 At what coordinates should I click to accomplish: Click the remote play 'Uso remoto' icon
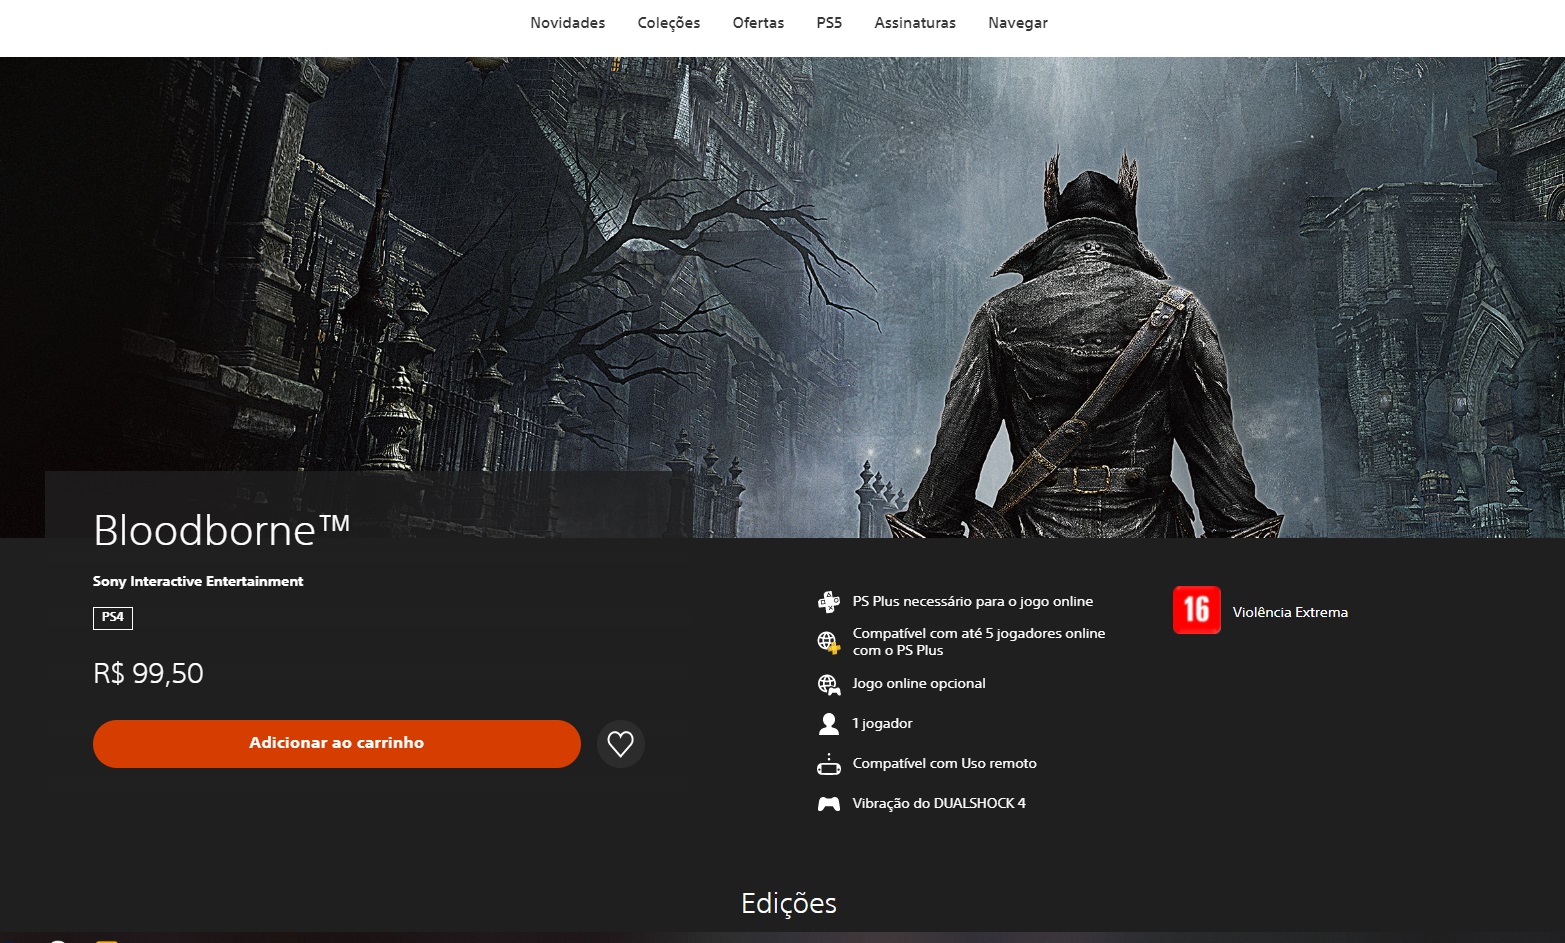[828, 765]
